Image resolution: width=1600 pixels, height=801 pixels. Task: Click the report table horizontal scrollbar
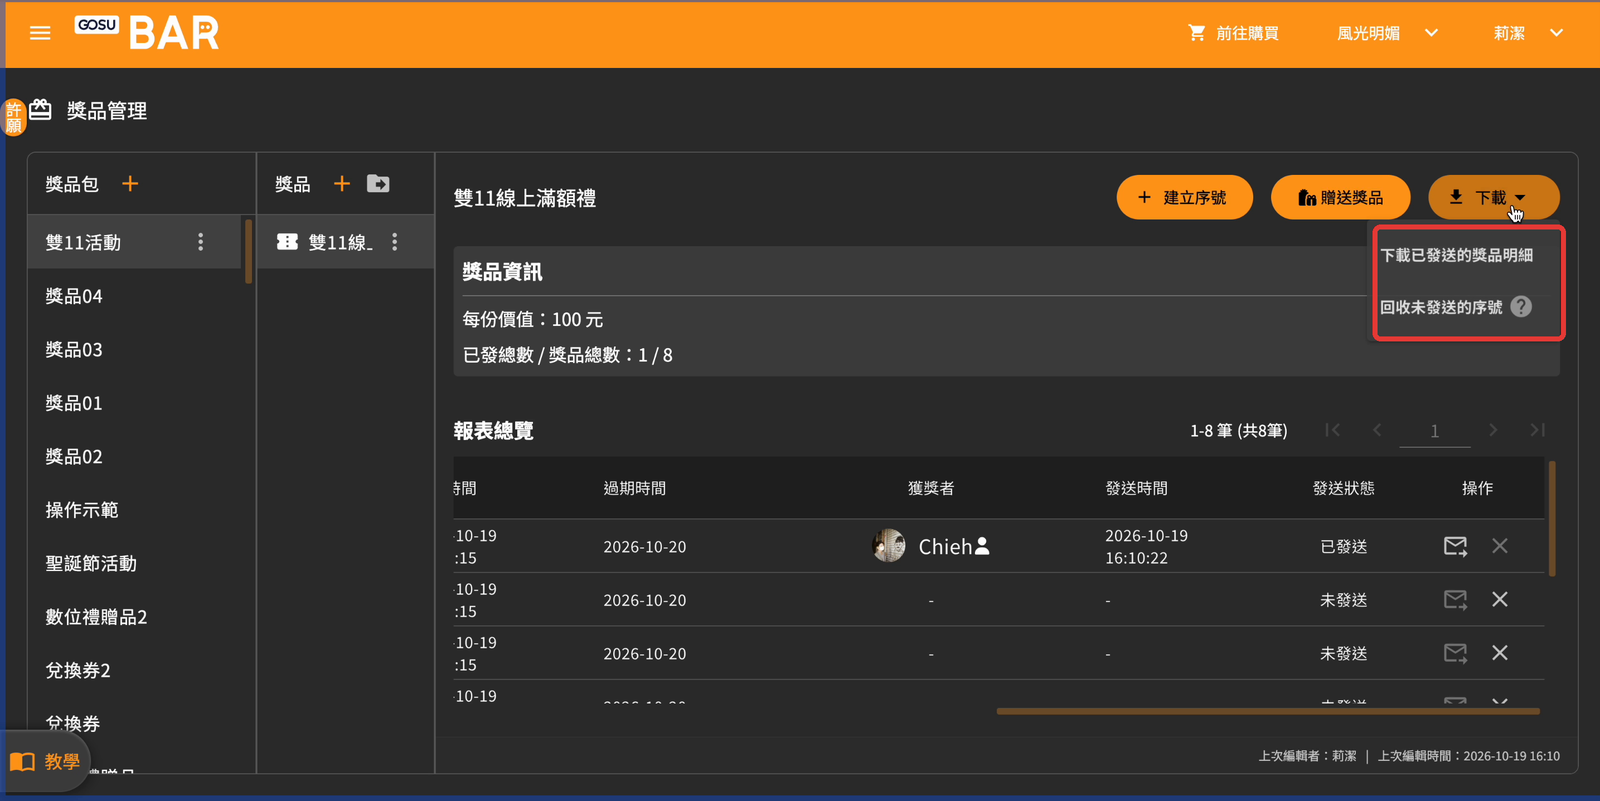1268,711
